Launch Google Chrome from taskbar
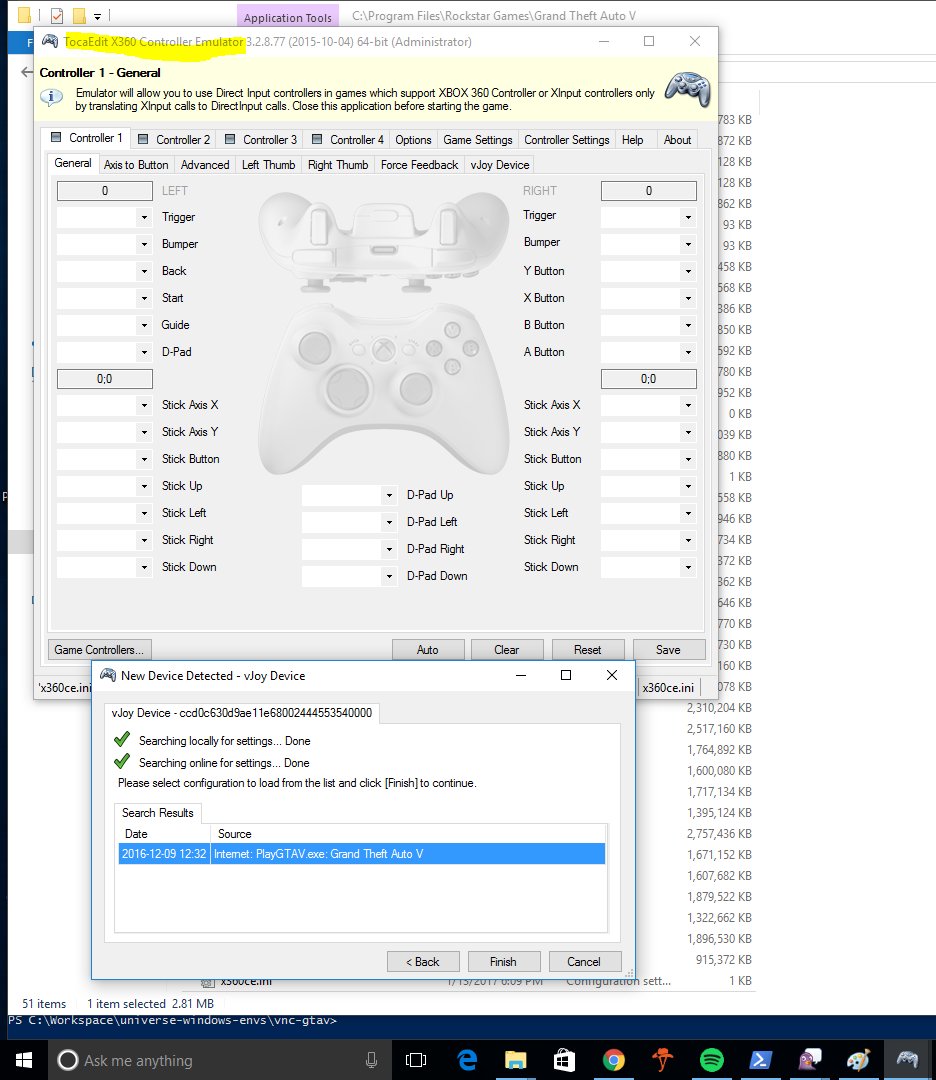The width and height of the screenshot is (936, 1080). coord(613,1060)
